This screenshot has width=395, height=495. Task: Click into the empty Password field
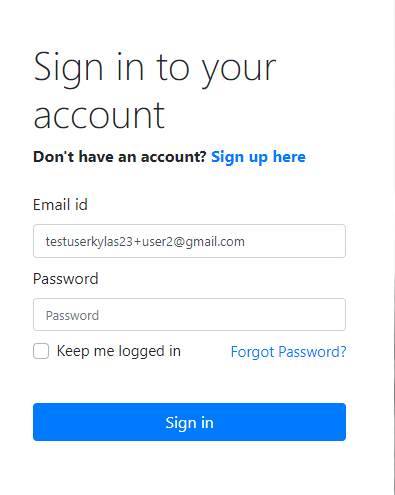click(189, 315)
